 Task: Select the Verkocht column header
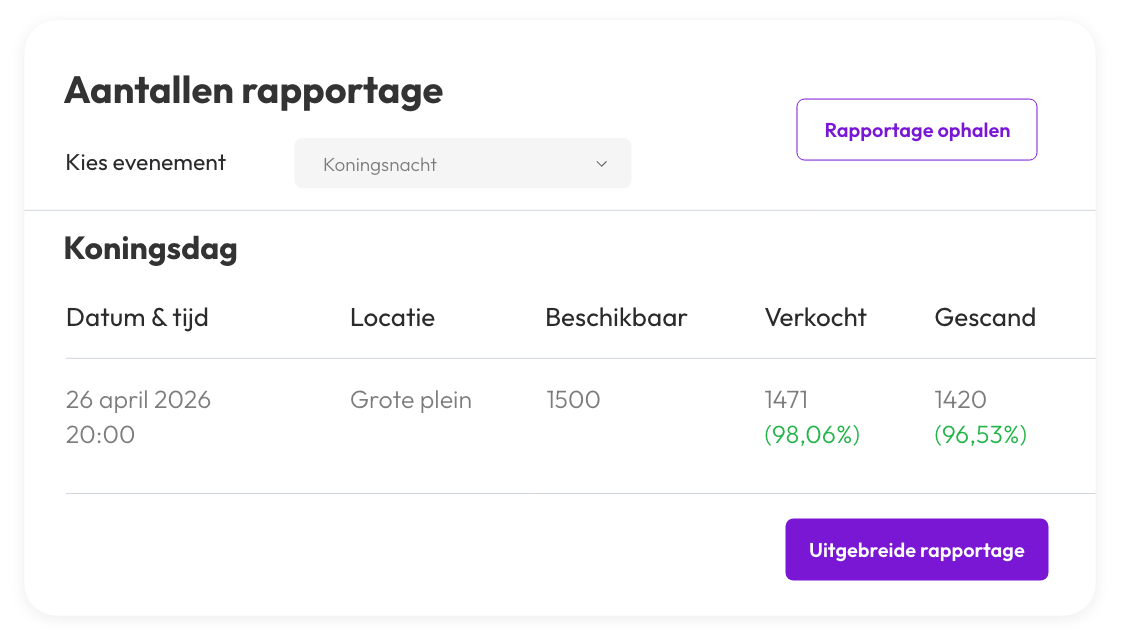(815, 318)
